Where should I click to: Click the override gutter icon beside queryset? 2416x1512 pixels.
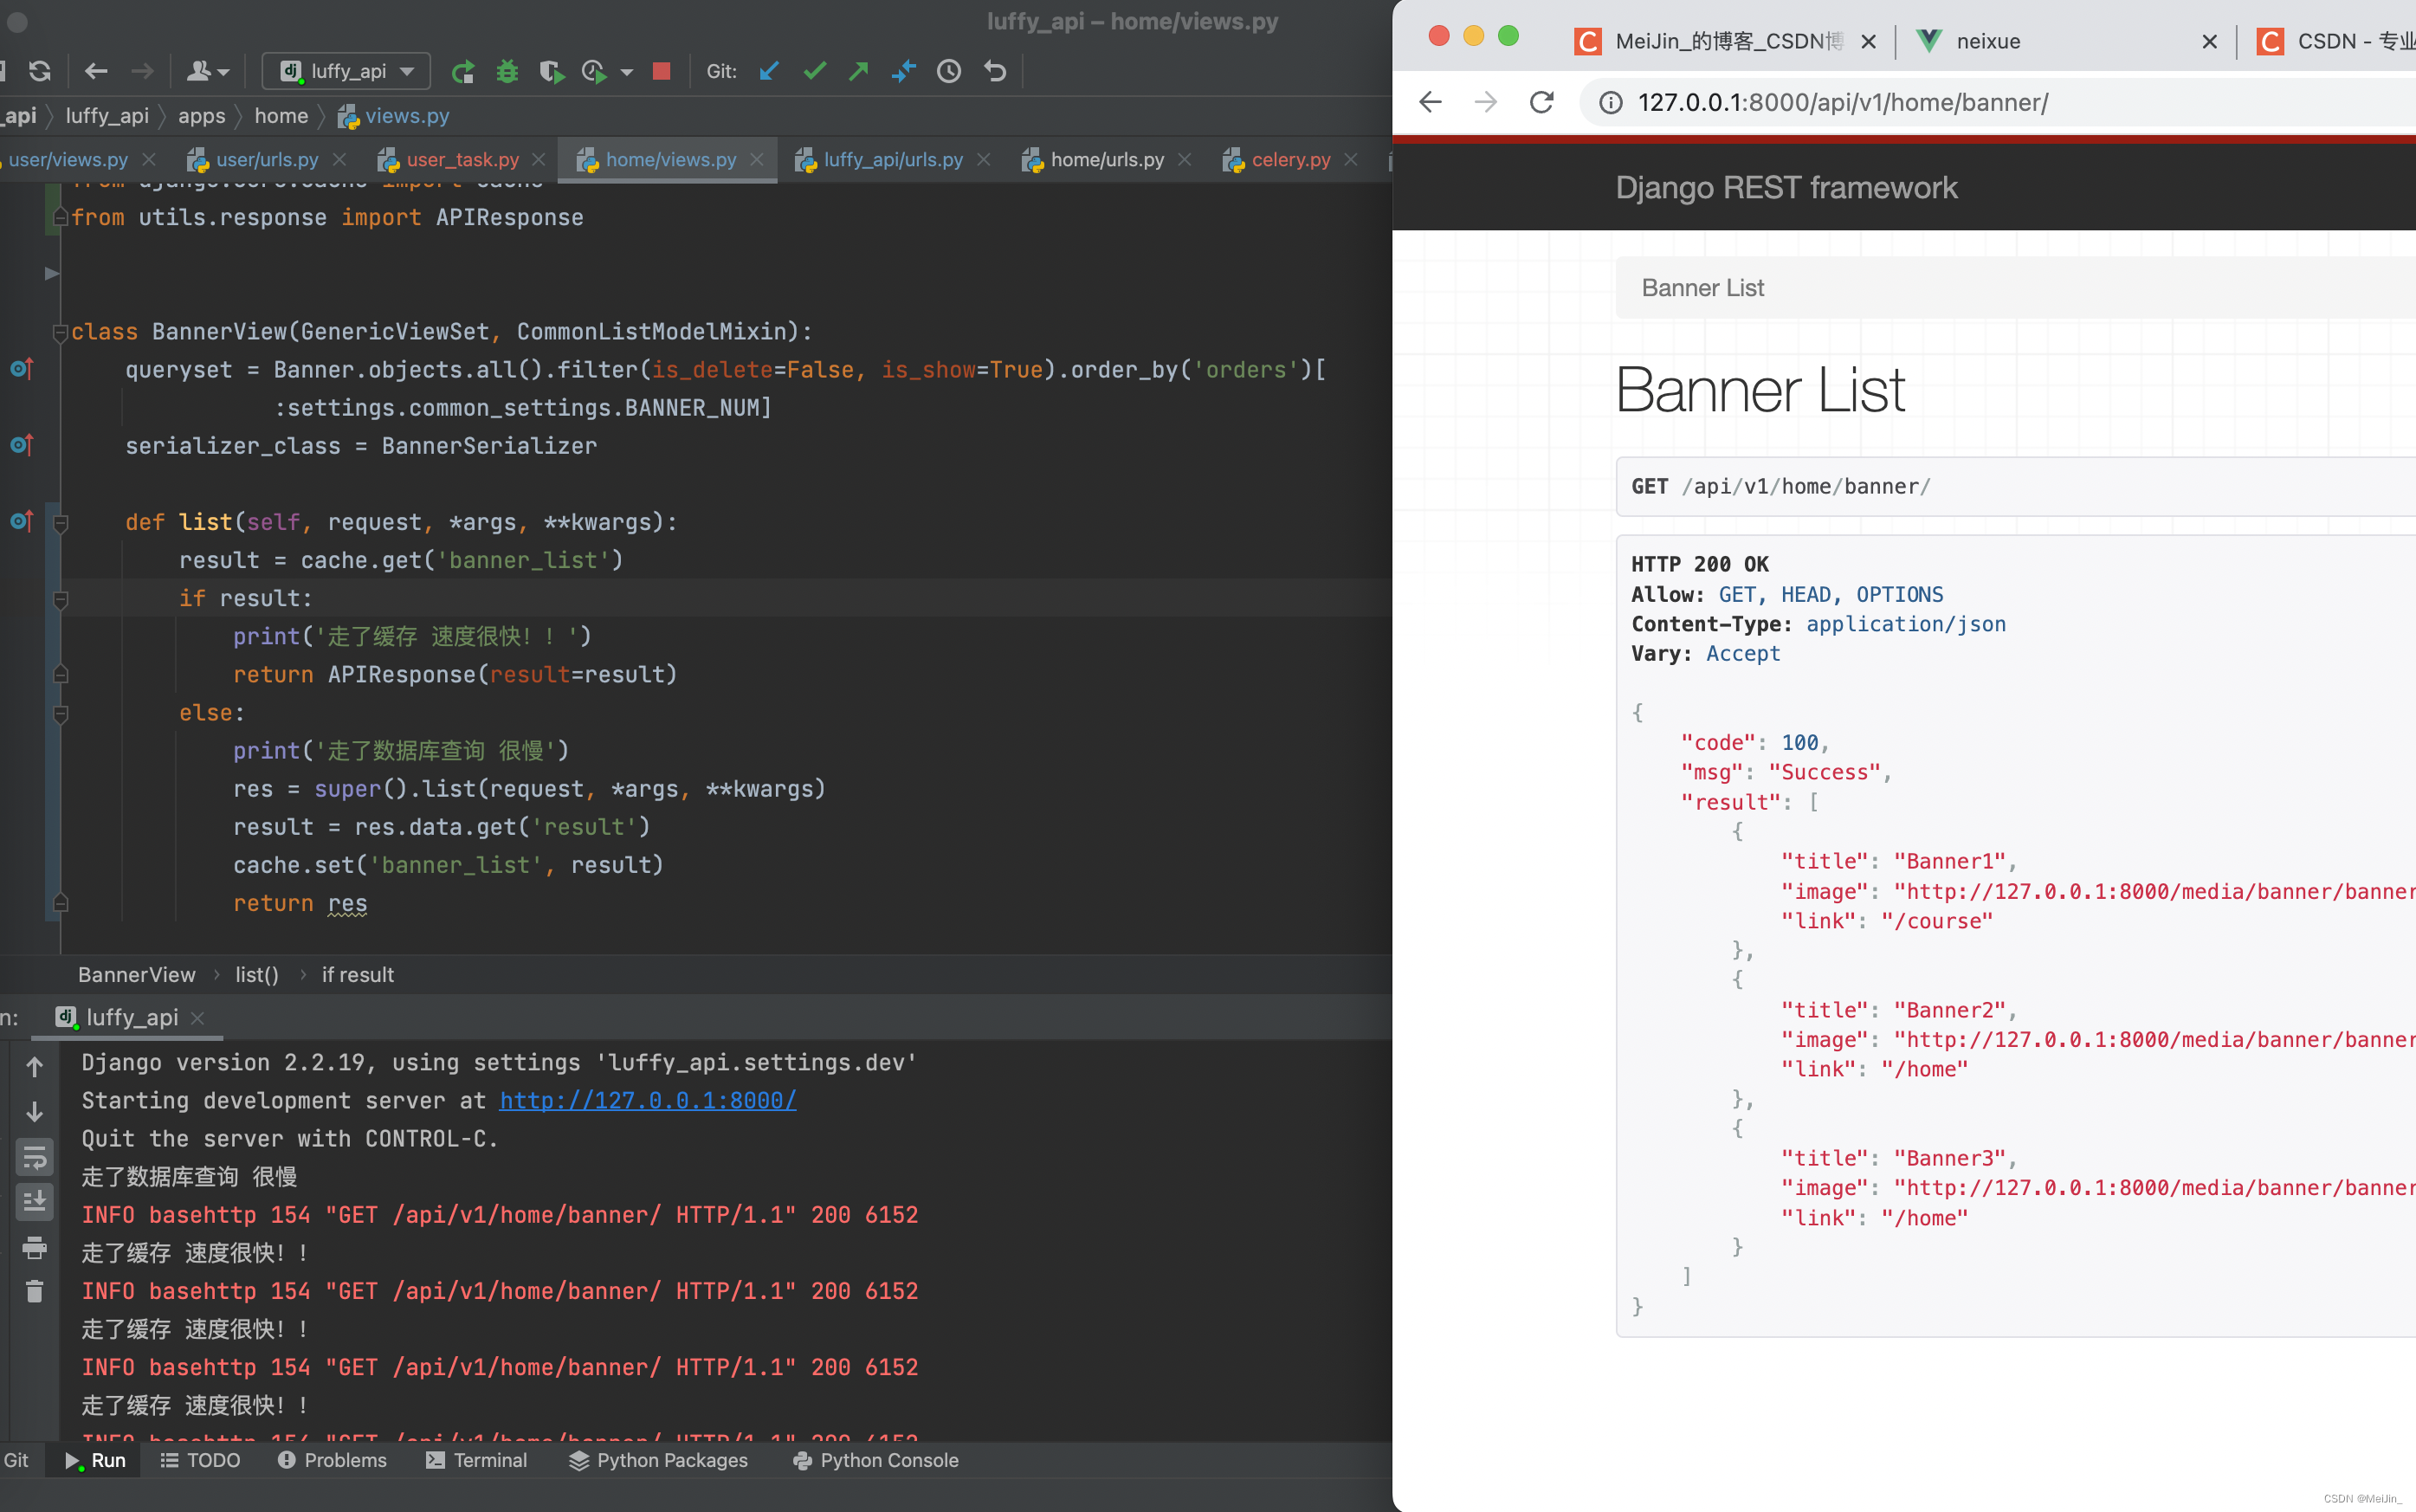point(22,369)
